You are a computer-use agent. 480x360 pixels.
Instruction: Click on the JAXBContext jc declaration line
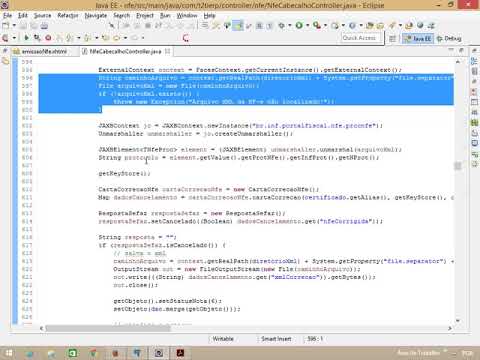[x=240, y=126]
